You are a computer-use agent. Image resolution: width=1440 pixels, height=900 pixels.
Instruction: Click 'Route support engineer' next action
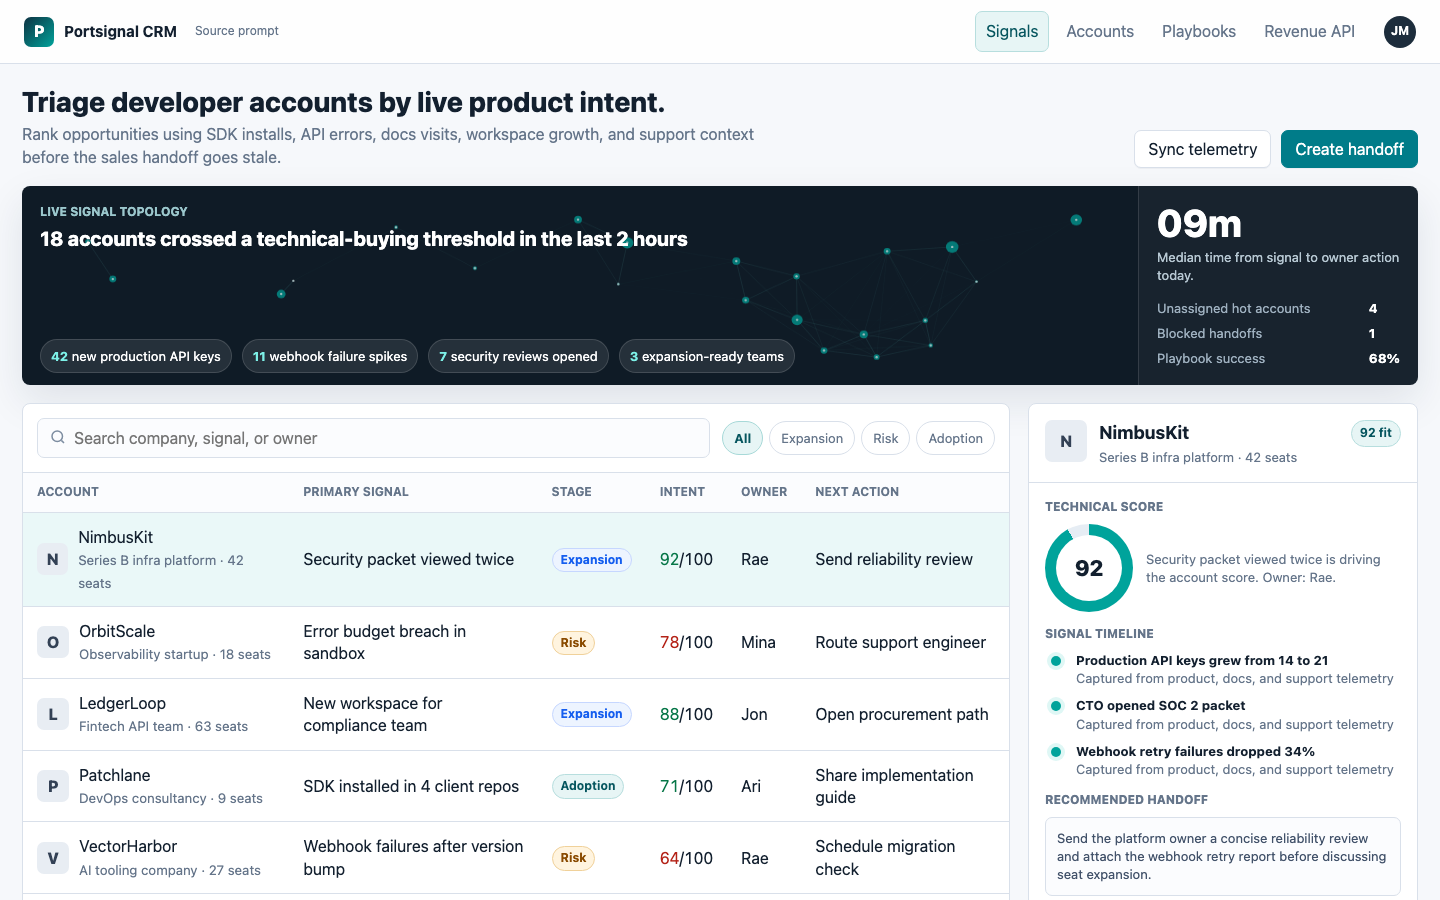pos(900,642)
